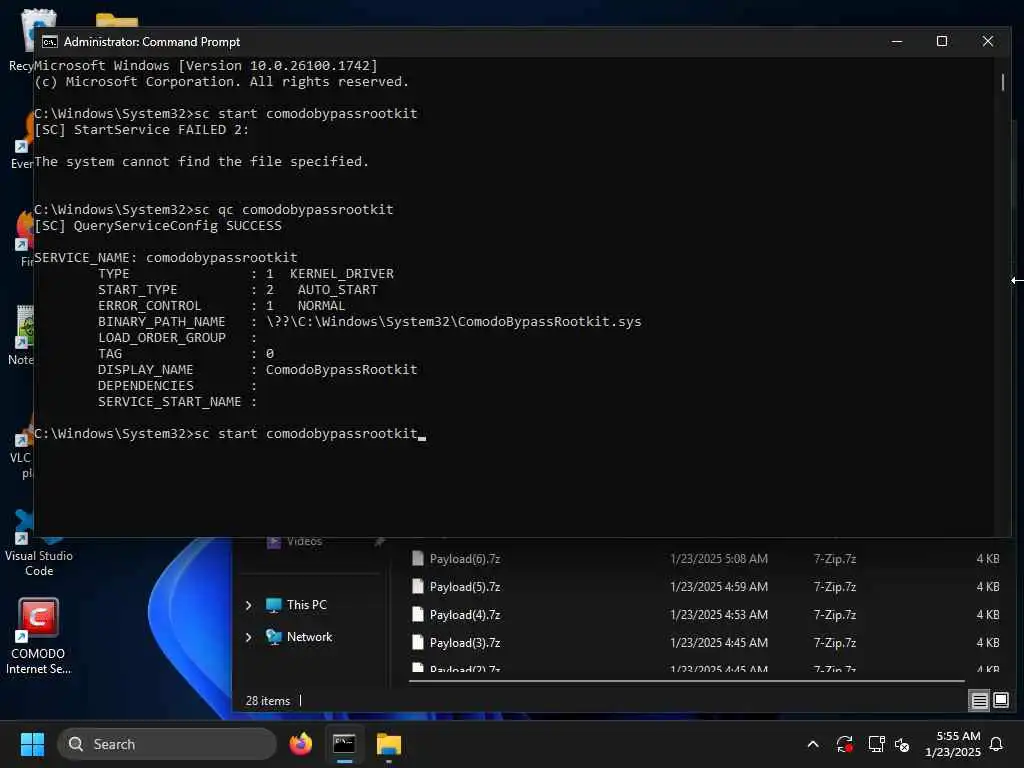Click the Administrator: Command Prompt title

coord(152,42)
